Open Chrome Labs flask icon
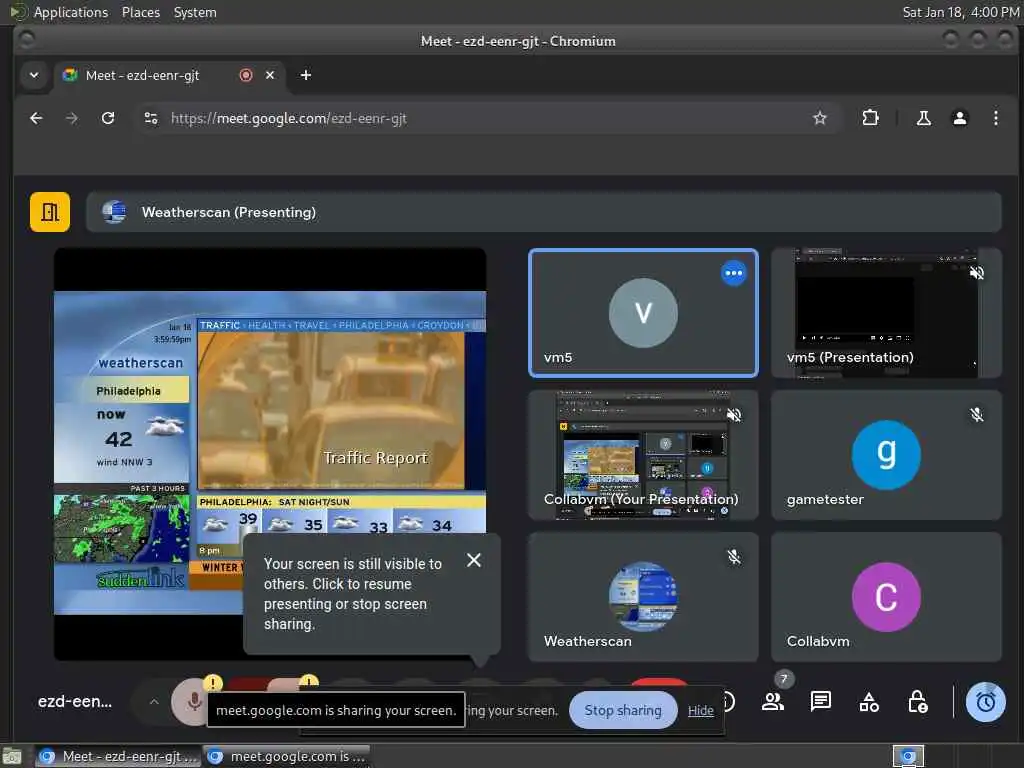The image size is (1024, 768). tap(923, 118)
